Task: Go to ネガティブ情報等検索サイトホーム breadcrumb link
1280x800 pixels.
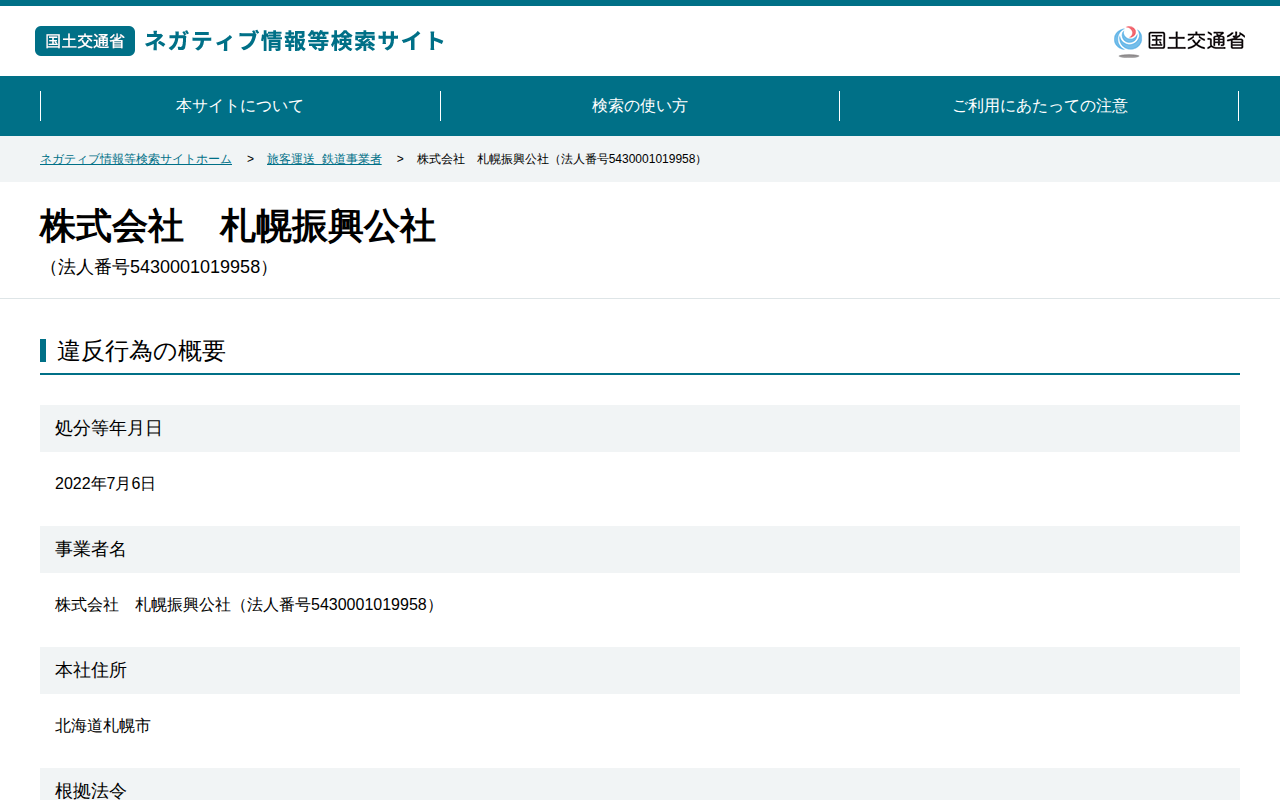Action: click(136, 159)
